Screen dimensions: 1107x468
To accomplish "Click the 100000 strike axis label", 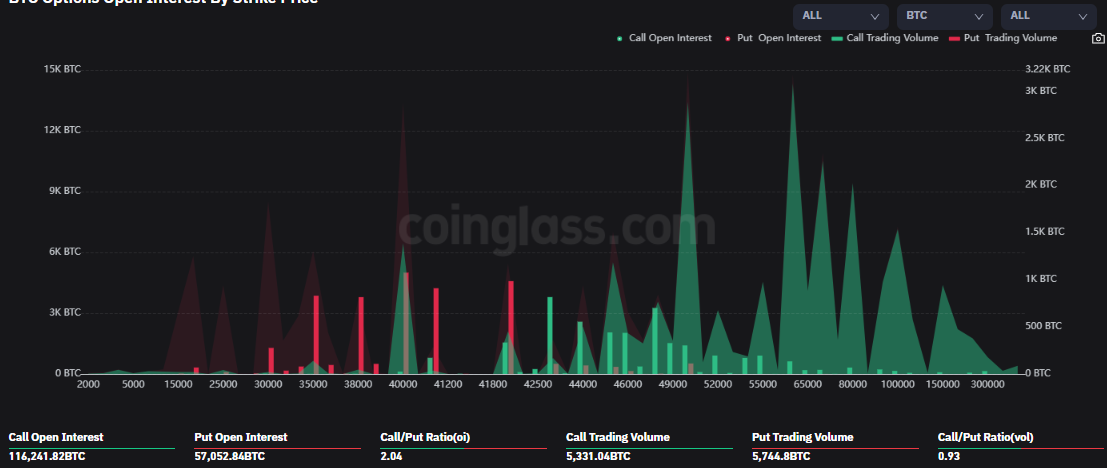I will pos(898,385).
